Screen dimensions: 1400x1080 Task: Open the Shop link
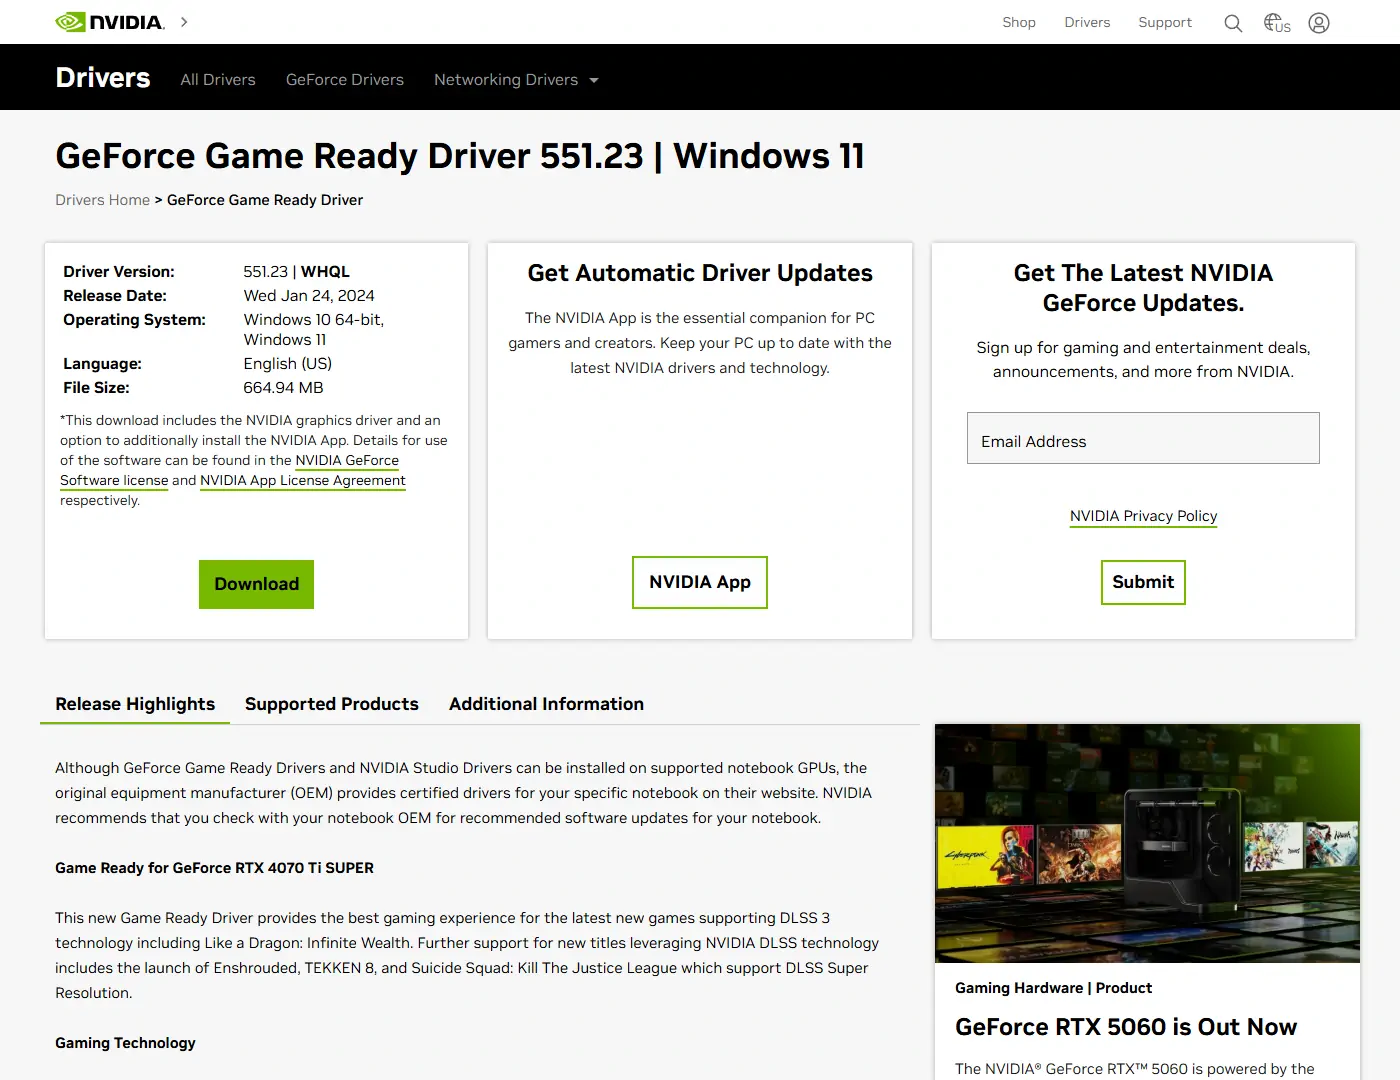coord(1019,22)
